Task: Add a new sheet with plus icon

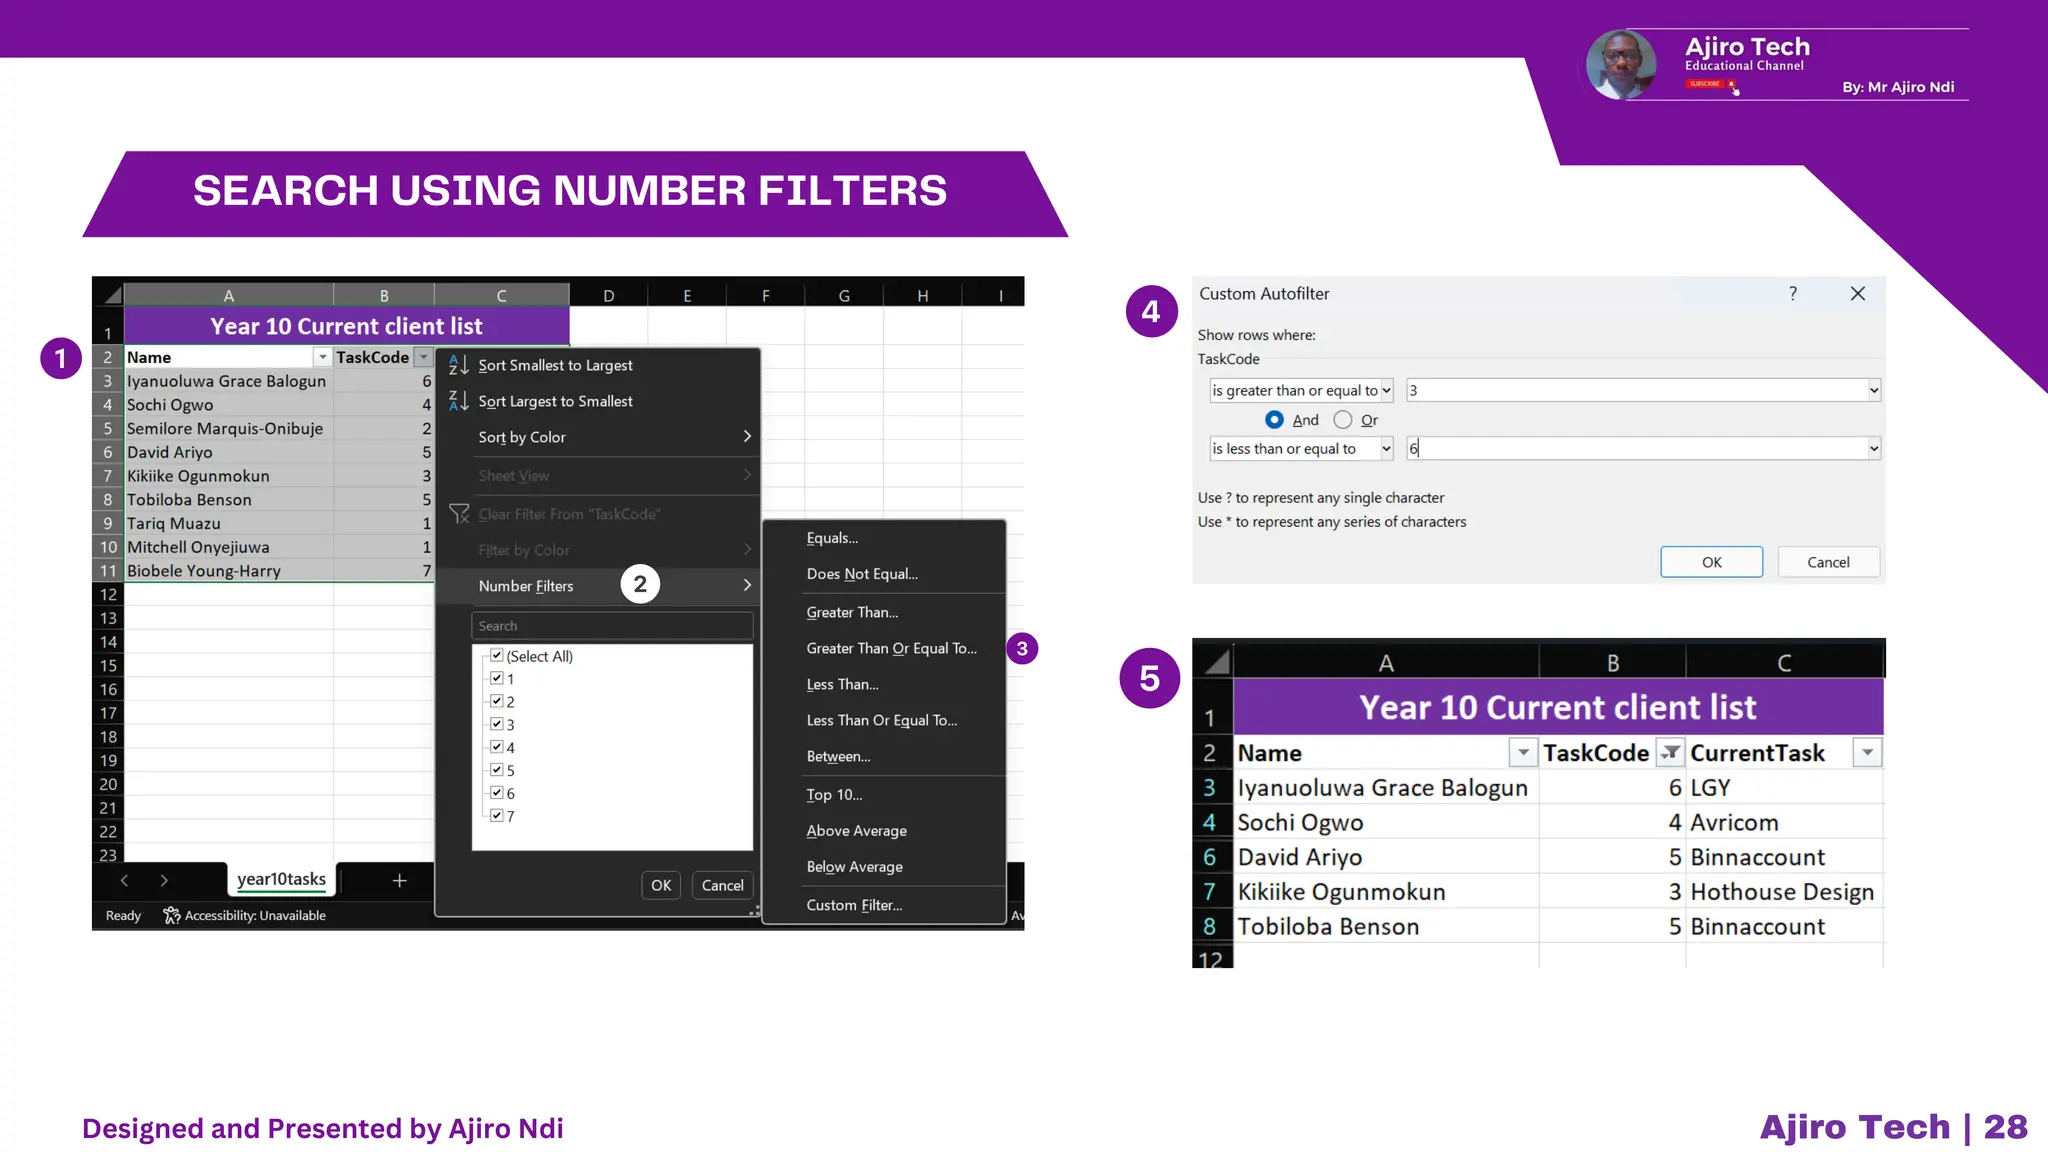Action: tap(399, 880)
